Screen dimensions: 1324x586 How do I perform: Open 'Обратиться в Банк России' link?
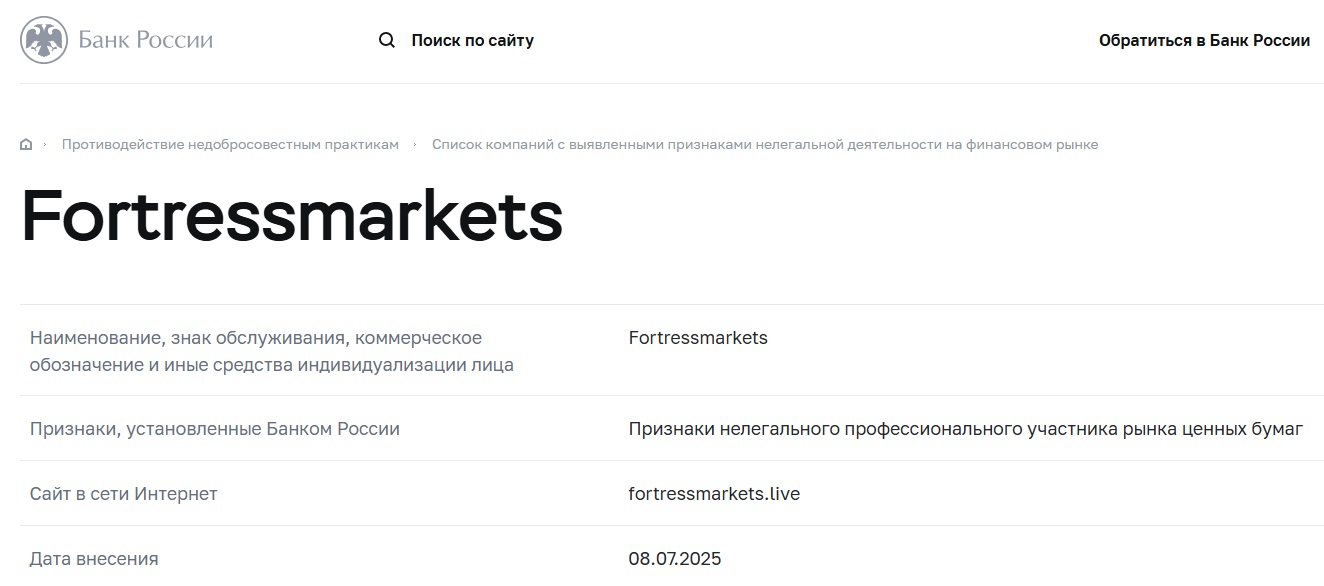pyautogui.click(x=1204, y=41)
